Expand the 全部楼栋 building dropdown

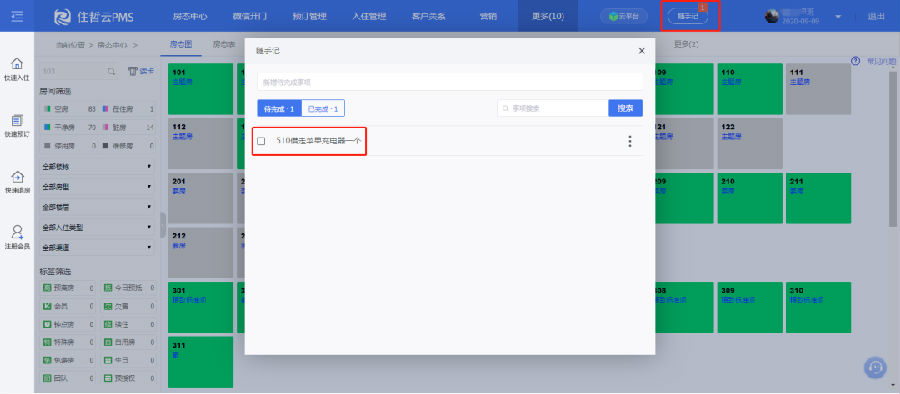click(x=96, y=167)
